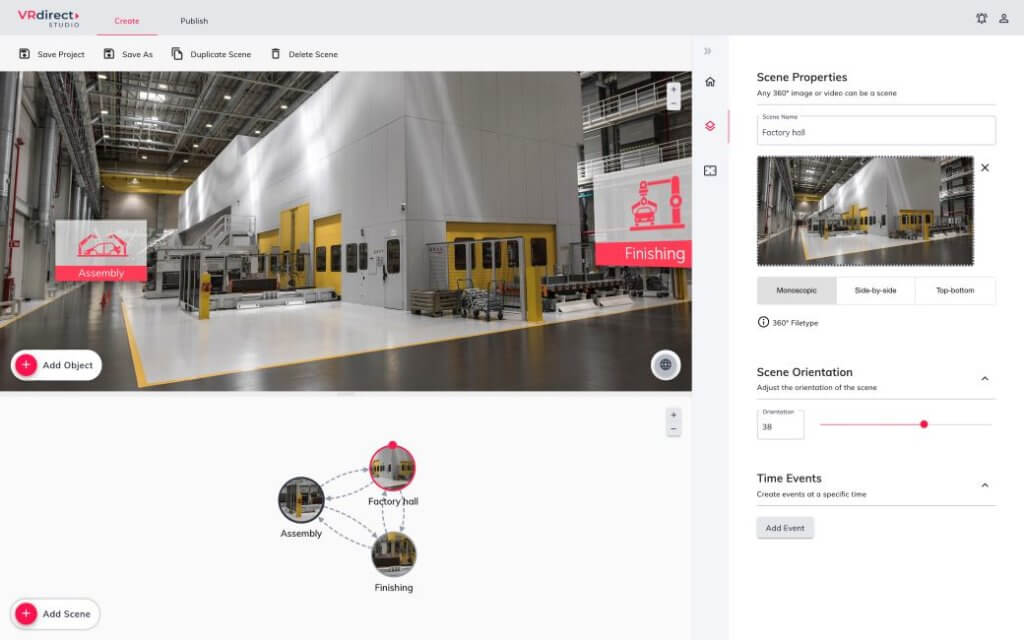1024x640 pixels.
Task: Collapse the Scene Orientation section
Action: click(x=985, y=378)
